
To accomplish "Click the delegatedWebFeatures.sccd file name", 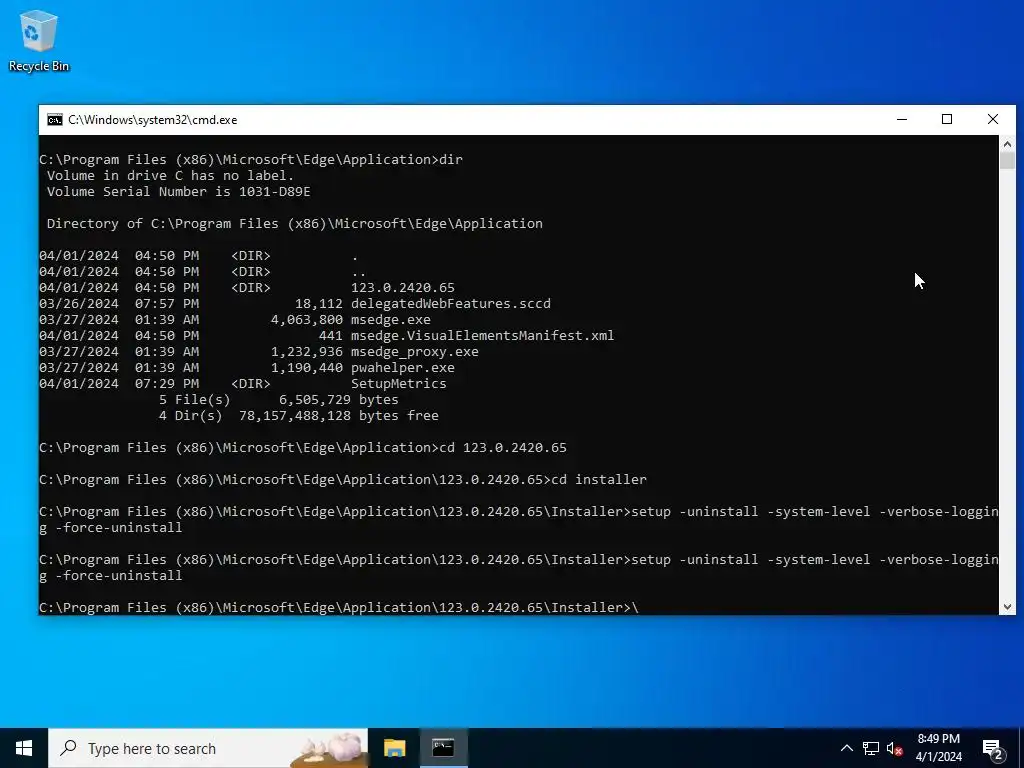I will [451, 304].
